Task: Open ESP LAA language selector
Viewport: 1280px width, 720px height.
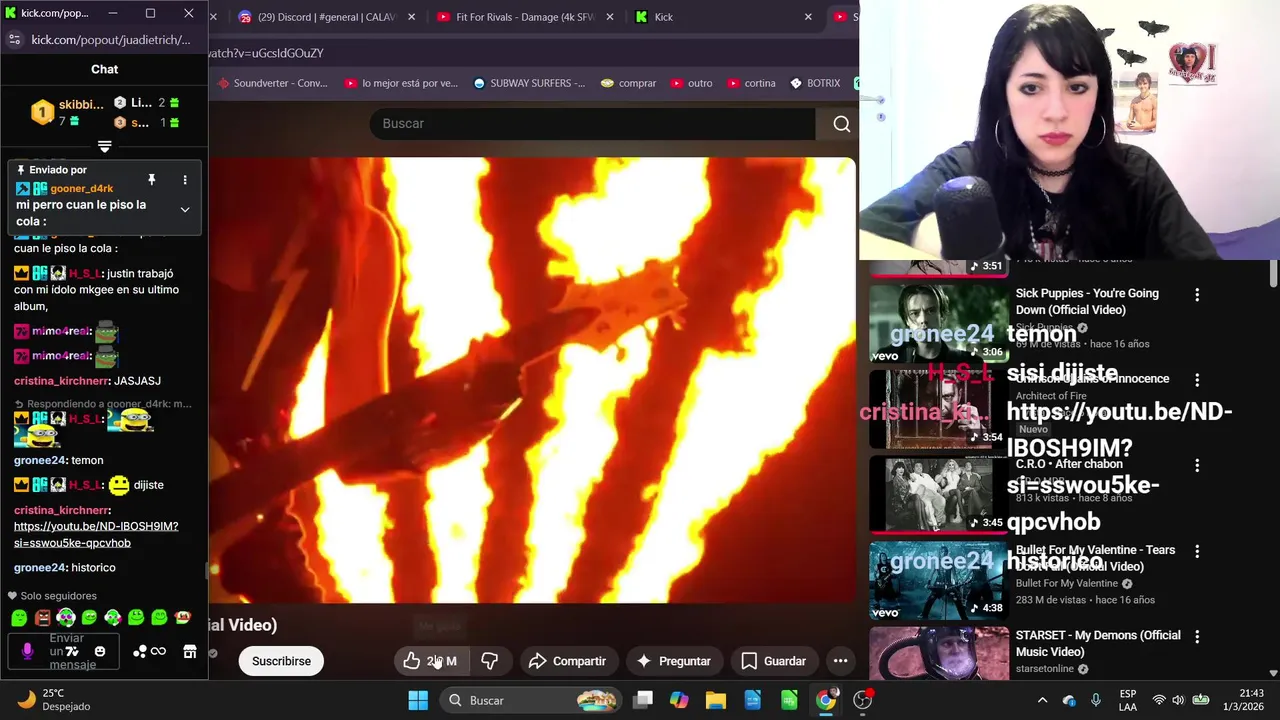Action: click(1128, 700)
